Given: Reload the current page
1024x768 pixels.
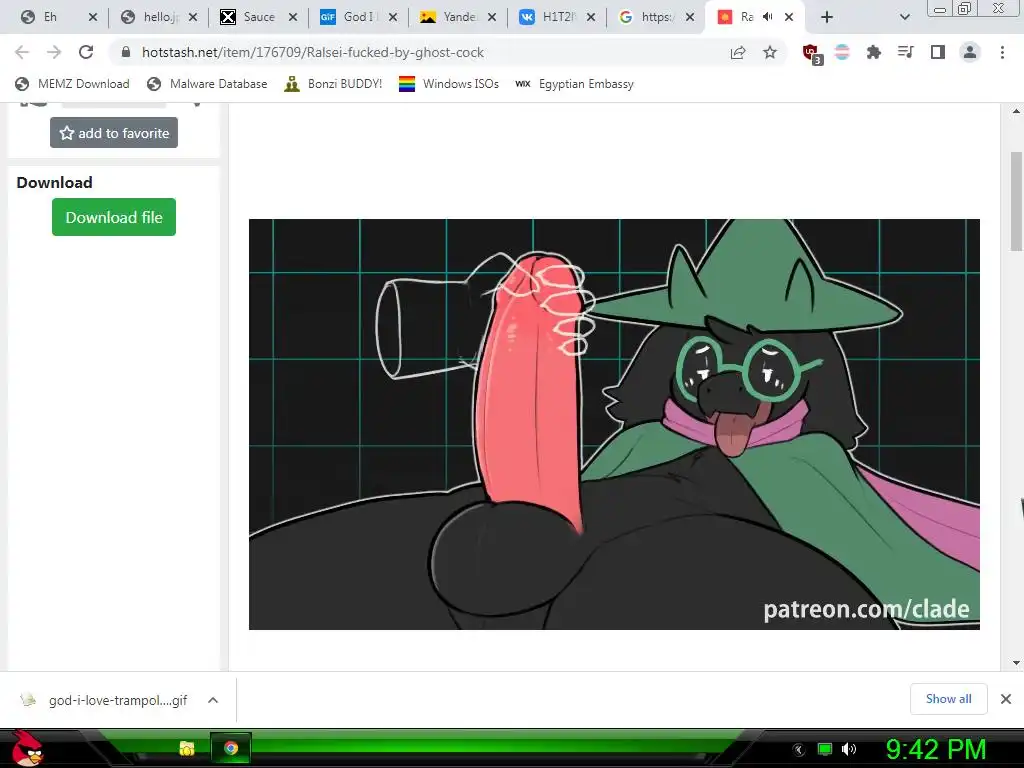Looking at the screenshot, I should point(86,52).
